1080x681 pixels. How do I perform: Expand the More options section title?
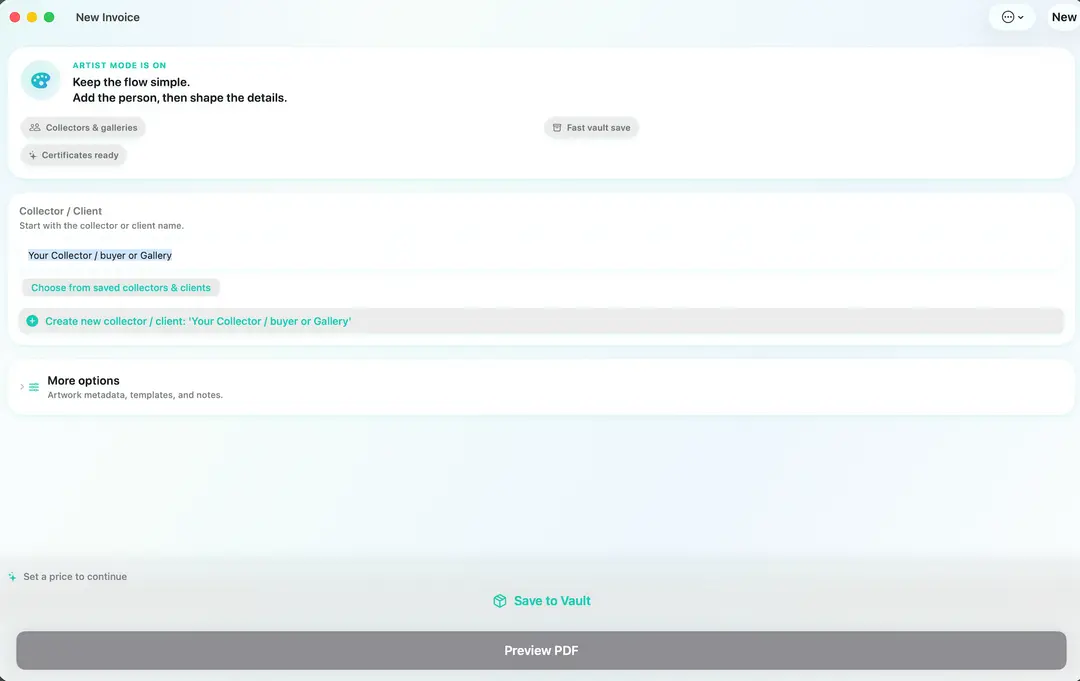(x=83, y=381)
